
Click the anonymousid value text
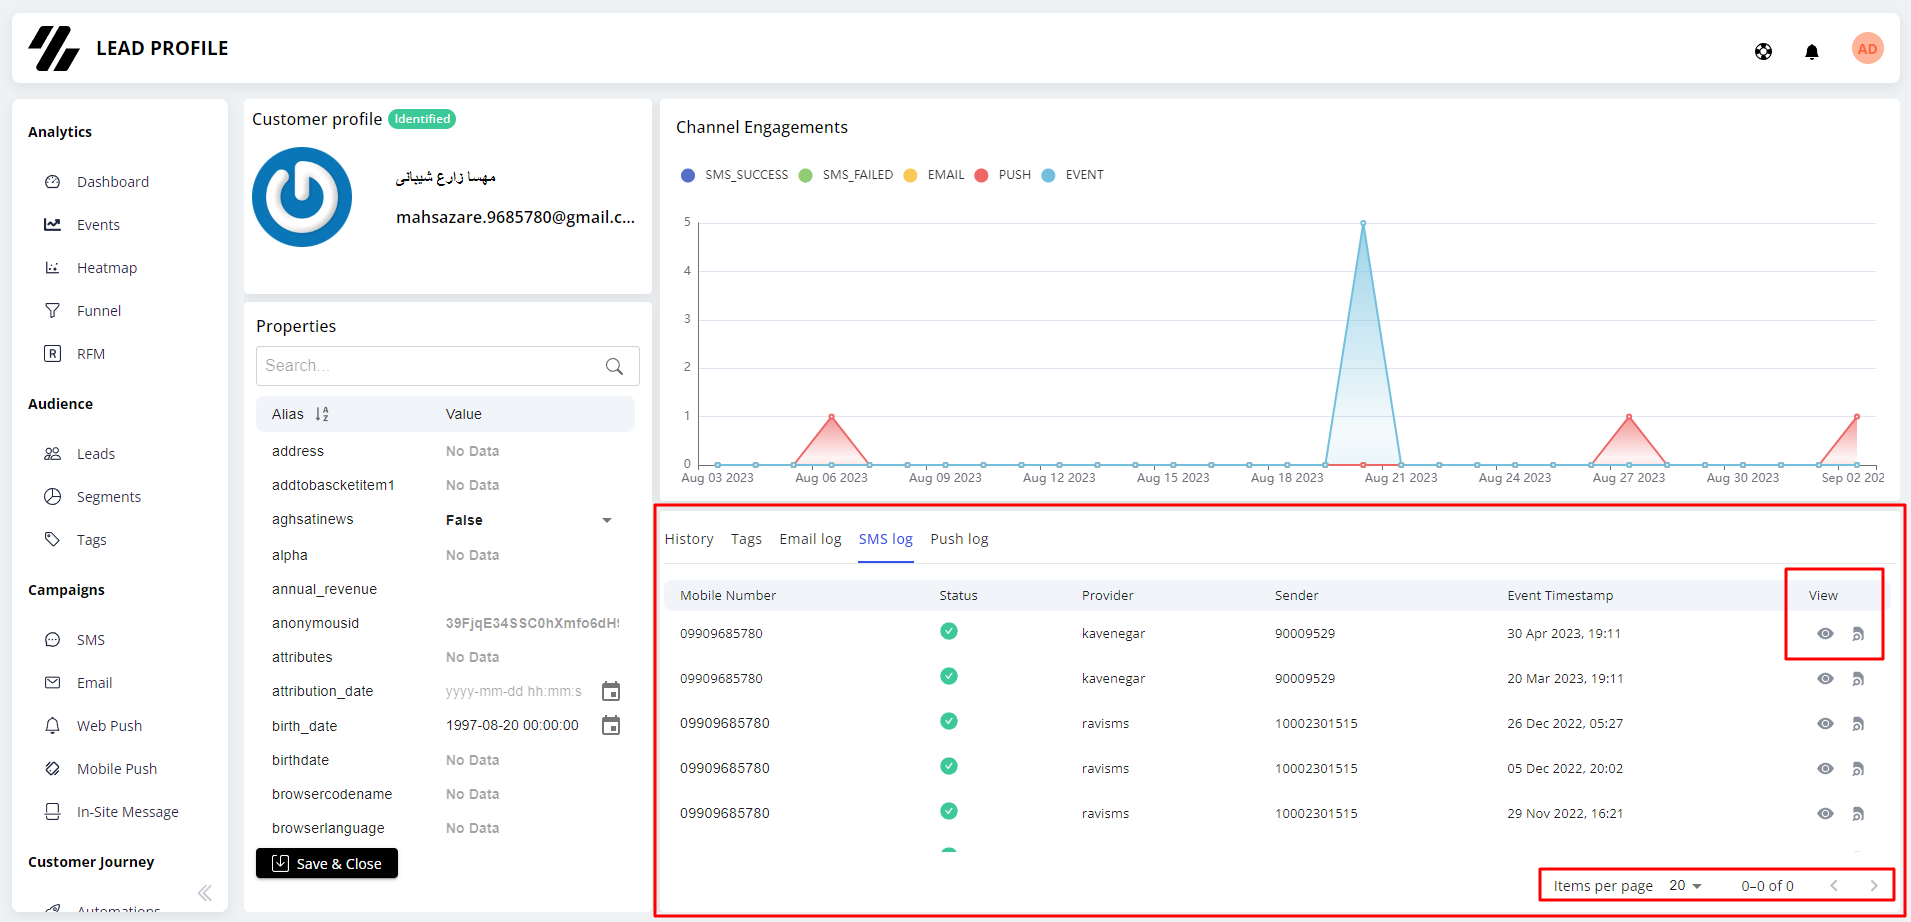tap(532, 623)
